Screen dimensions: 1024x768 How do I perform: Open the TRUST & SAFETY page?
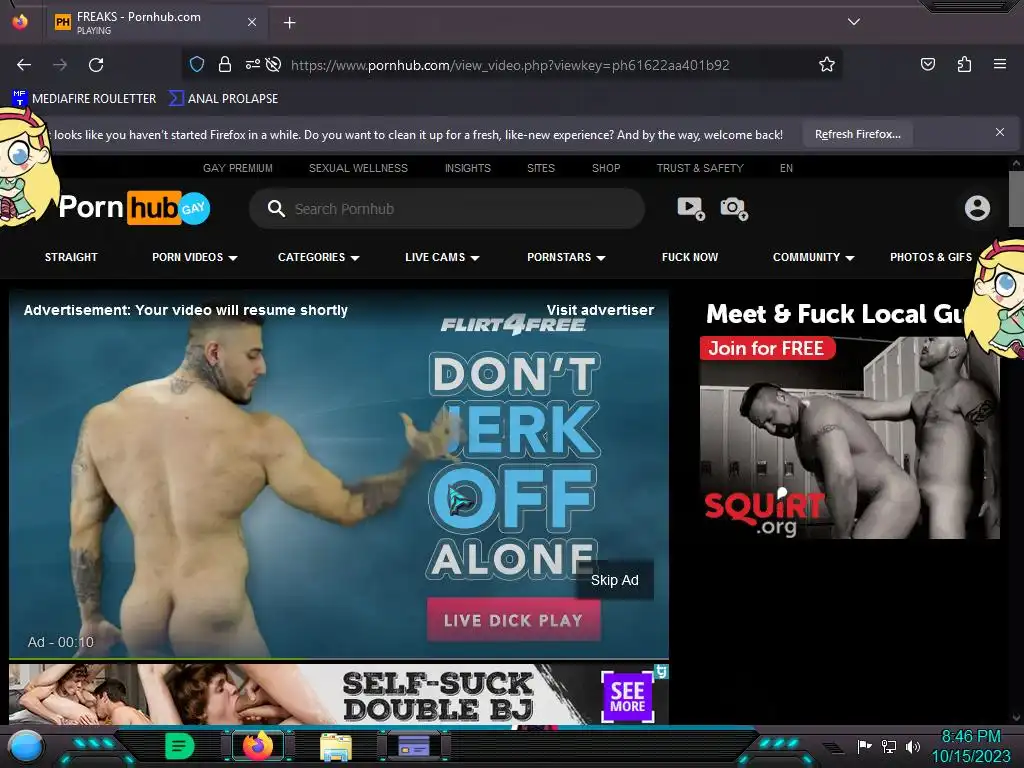[x=700, y=168]
